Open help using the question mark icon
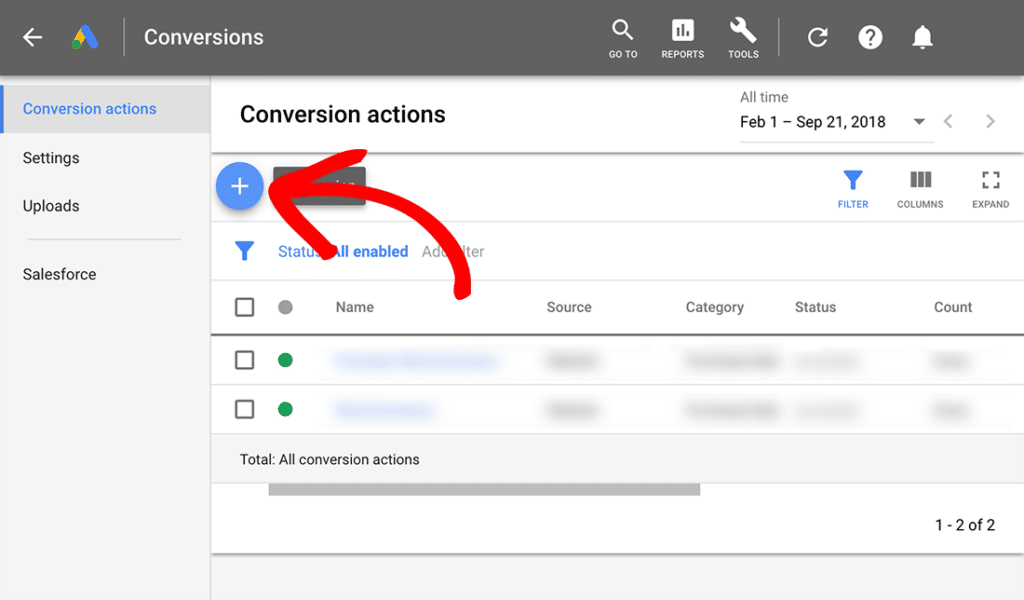The height and width of the screenshot is (600, 1024). [x=870, y=37]
